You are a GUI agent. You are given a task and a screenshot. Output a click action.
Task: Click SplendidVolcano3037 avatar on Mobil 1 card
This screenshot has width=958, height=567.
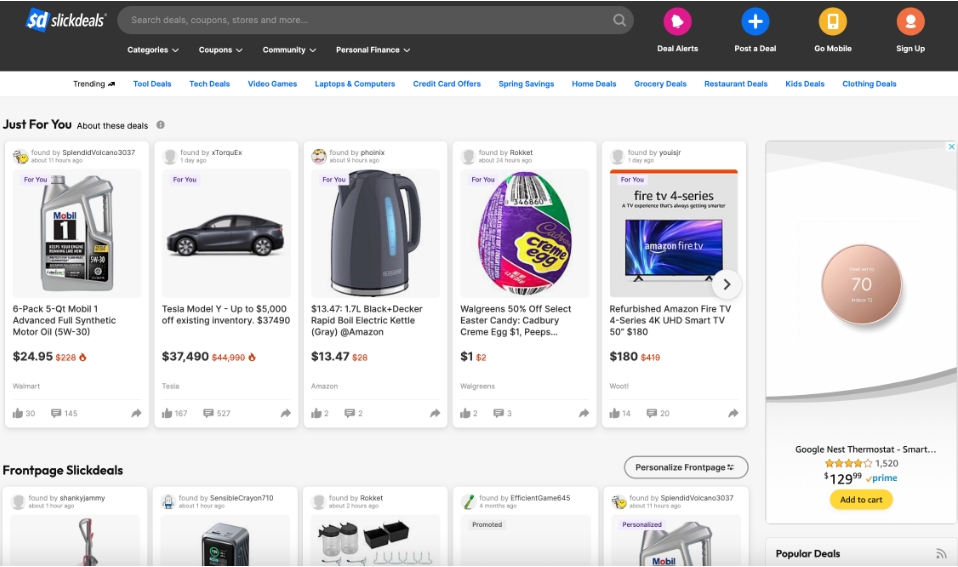tap(21, 156)
